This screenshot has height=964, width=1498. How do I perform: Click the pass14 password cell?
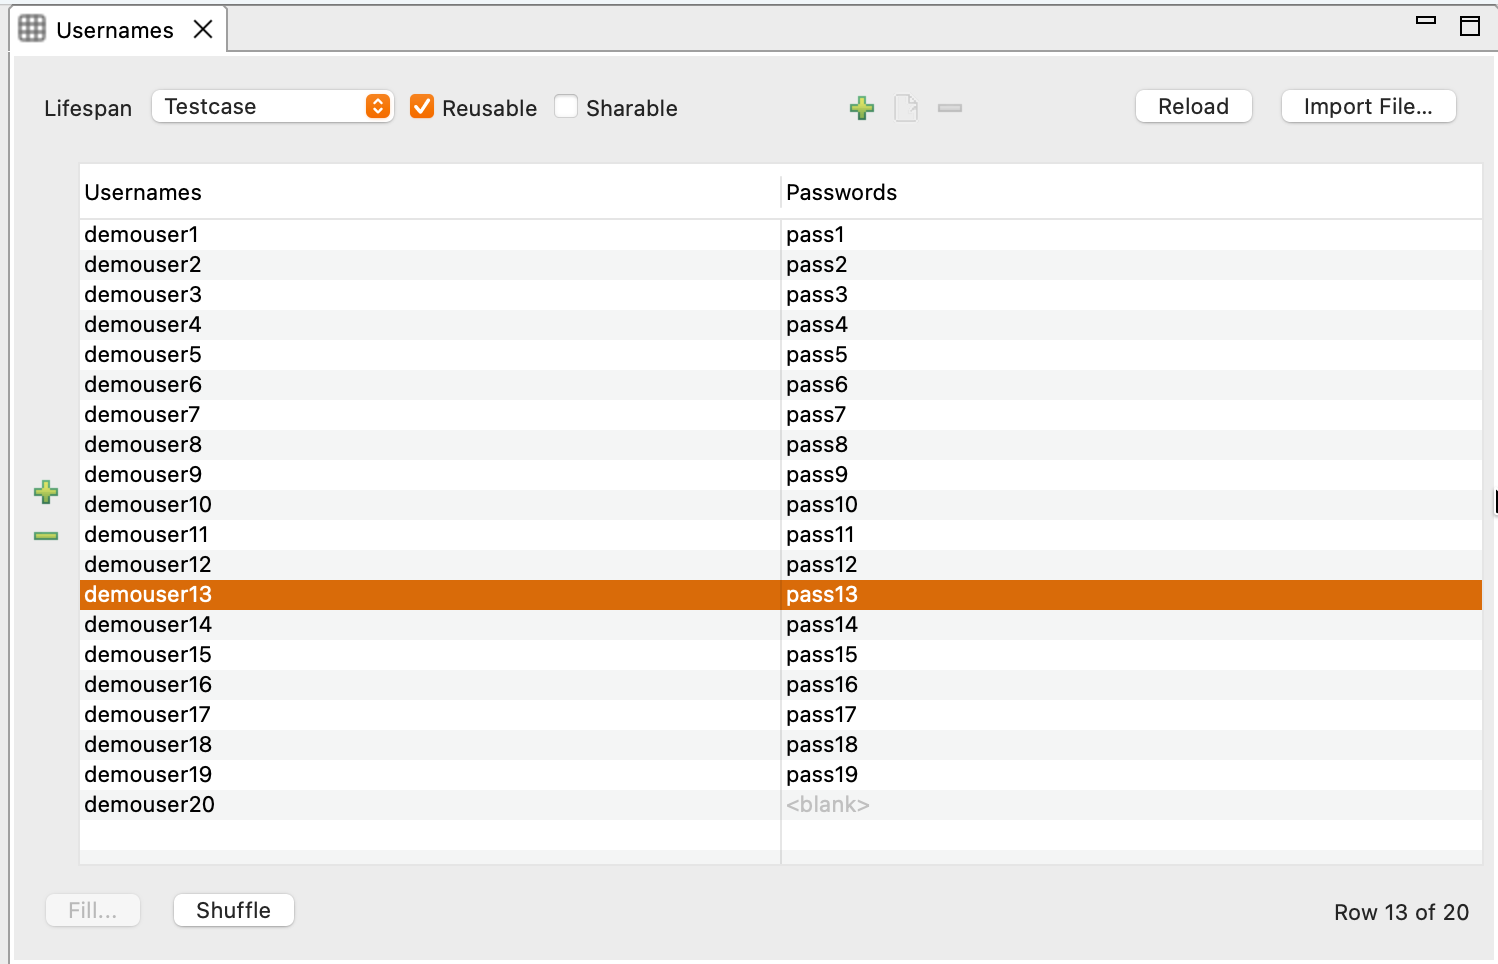(x=1132, y=625)
